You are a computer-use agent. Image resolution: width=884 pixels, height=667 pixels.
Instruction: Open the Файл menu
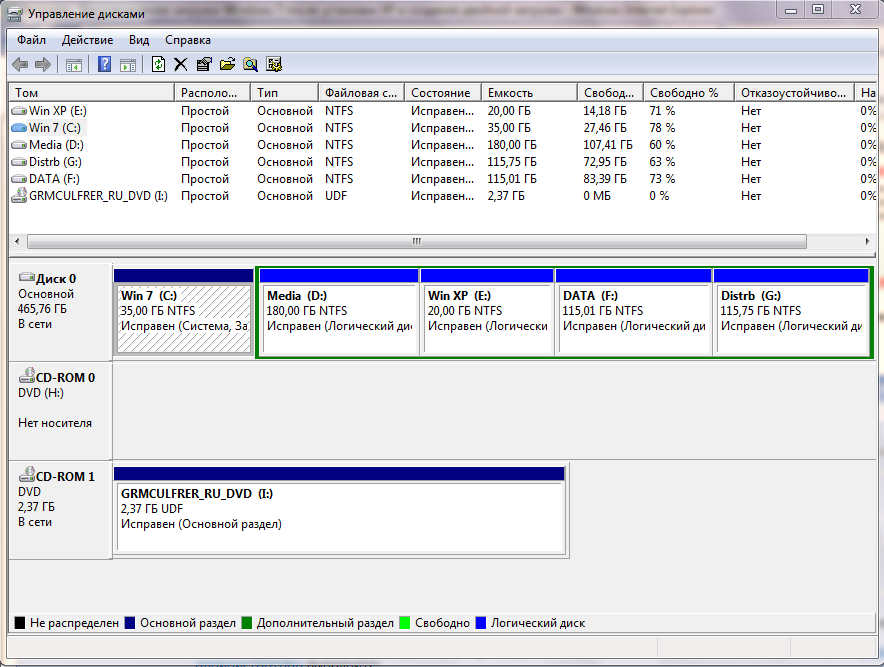click(x=31, y=40)
